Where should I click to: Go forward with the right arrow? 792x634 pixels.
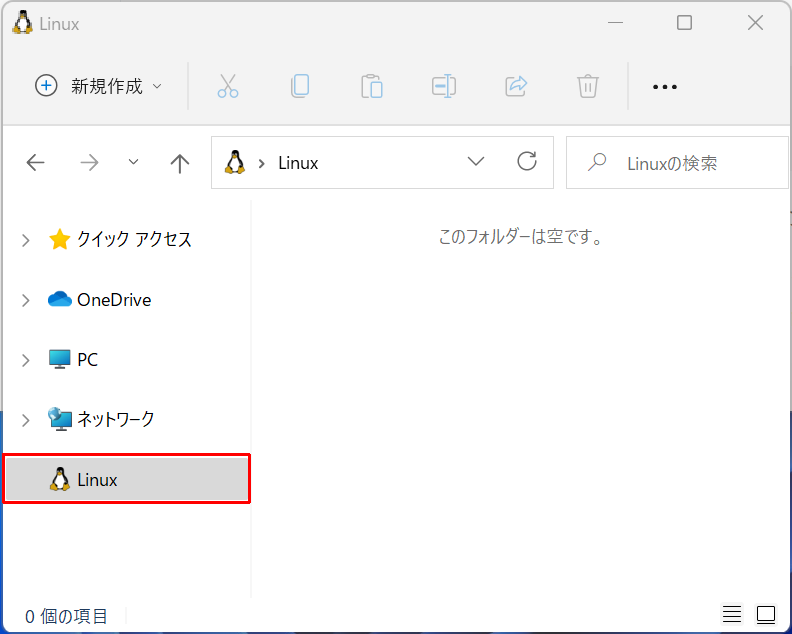89,163
